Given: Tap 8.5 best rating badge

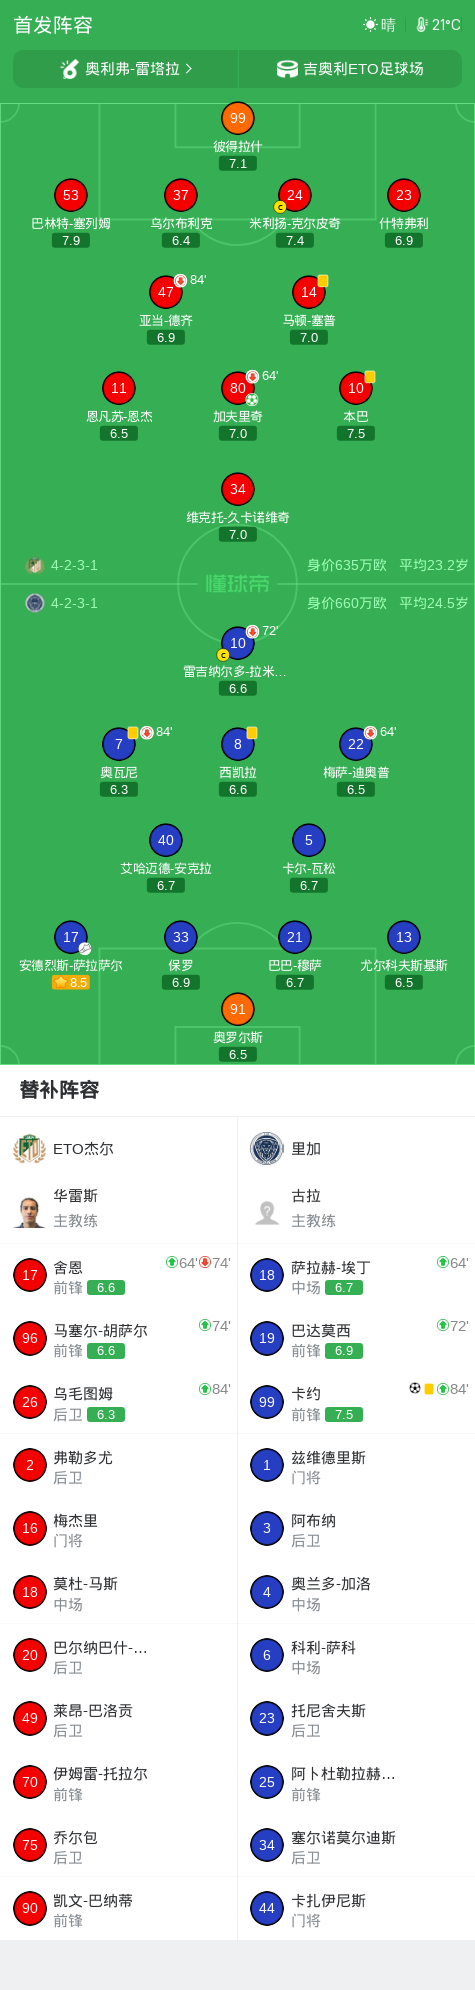Looking at the screenshot, I should (71, 983).
